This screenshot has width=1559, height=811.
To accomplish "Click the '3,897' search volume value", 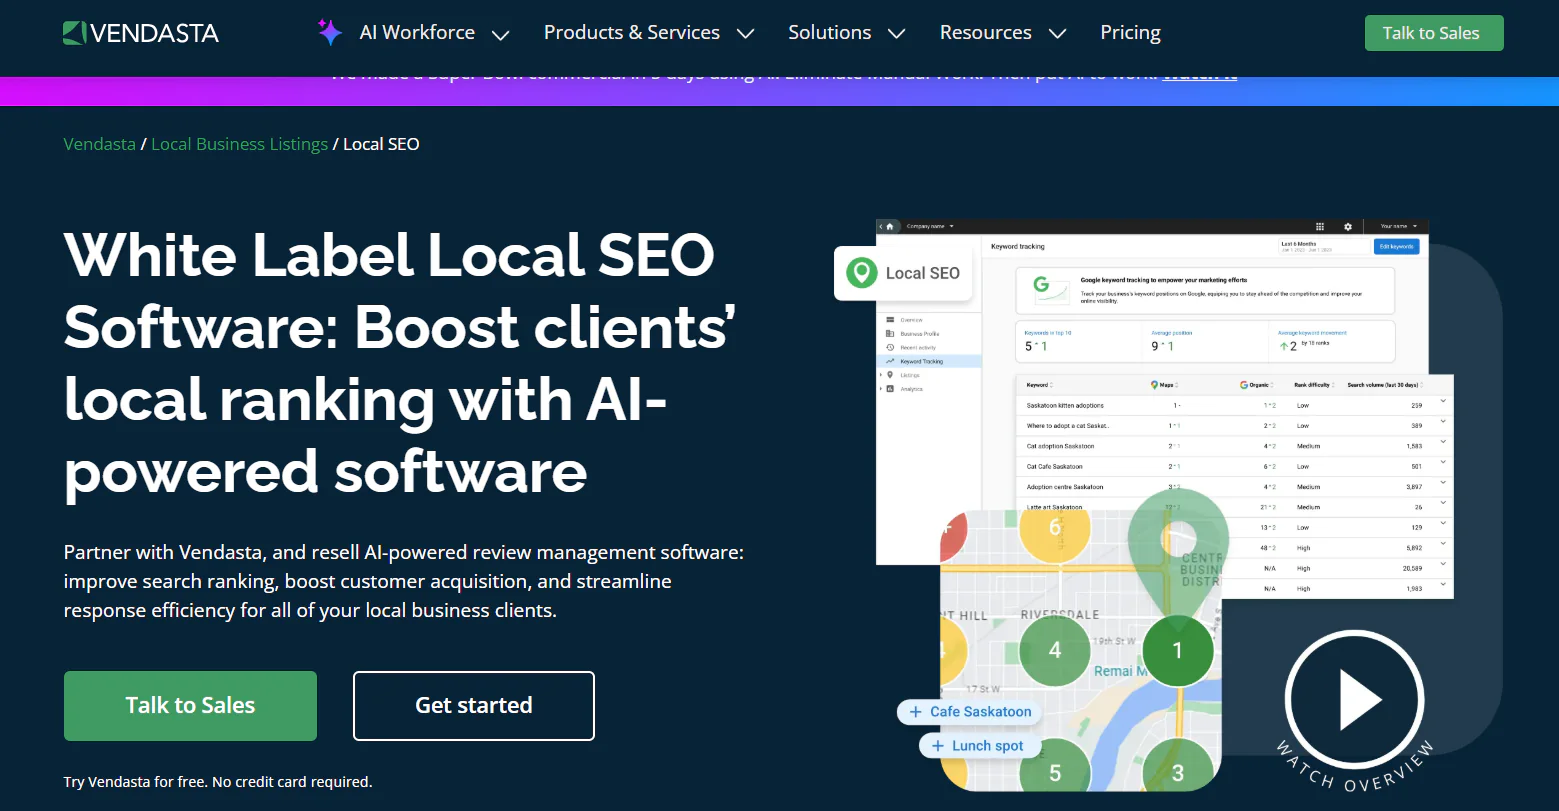I will (x=1414, y=487).
